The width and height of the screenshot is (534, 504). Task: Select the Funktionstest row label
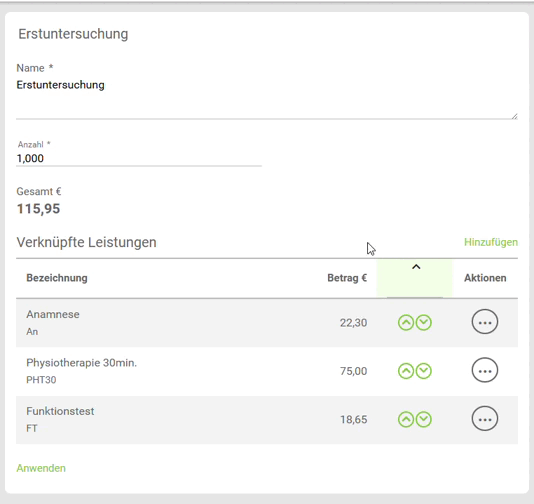click(x=60, y=411)
